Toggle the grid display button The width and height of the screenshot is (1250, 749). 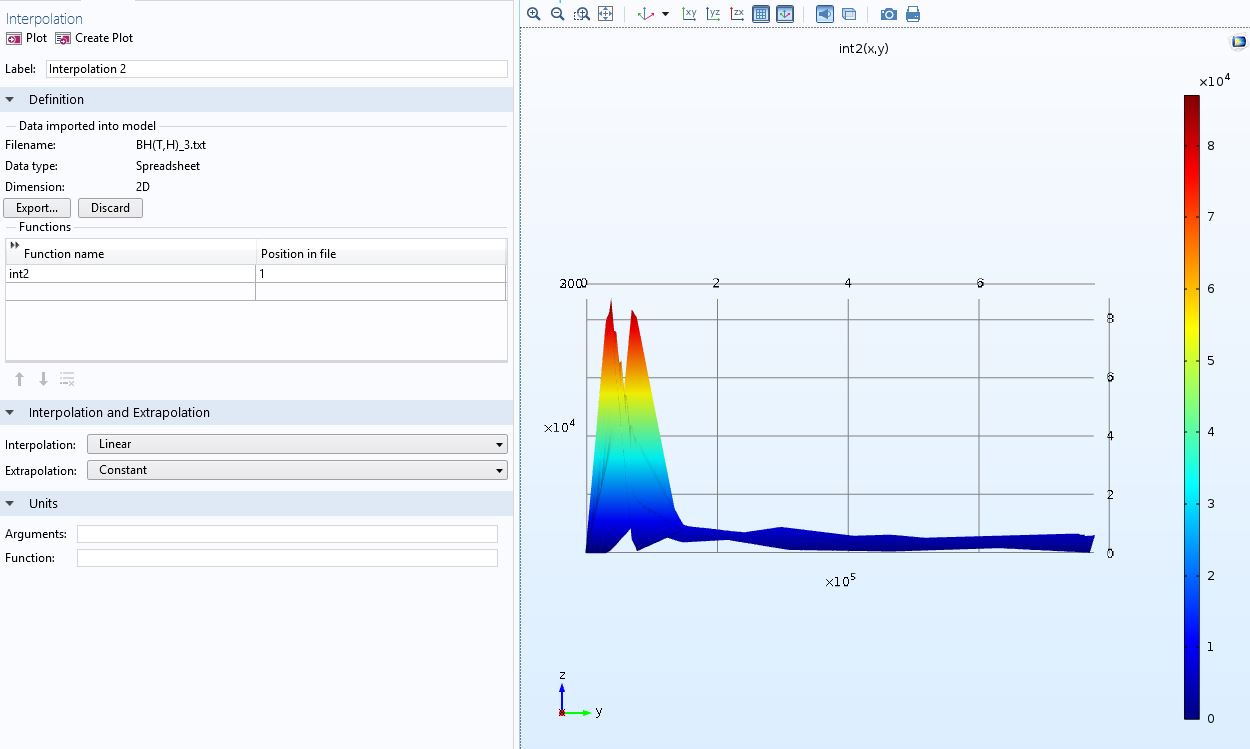[x=761, y=14]
